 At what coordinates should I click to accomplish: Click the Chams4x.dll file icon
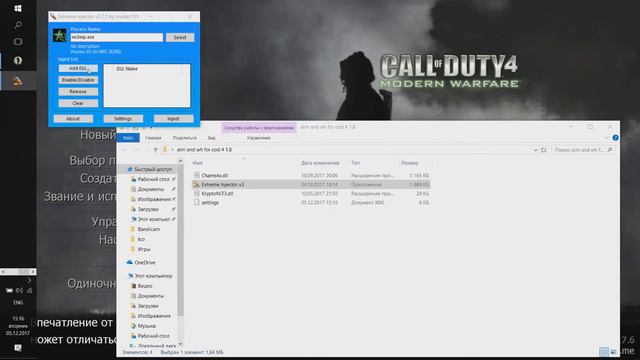[196, 175]
